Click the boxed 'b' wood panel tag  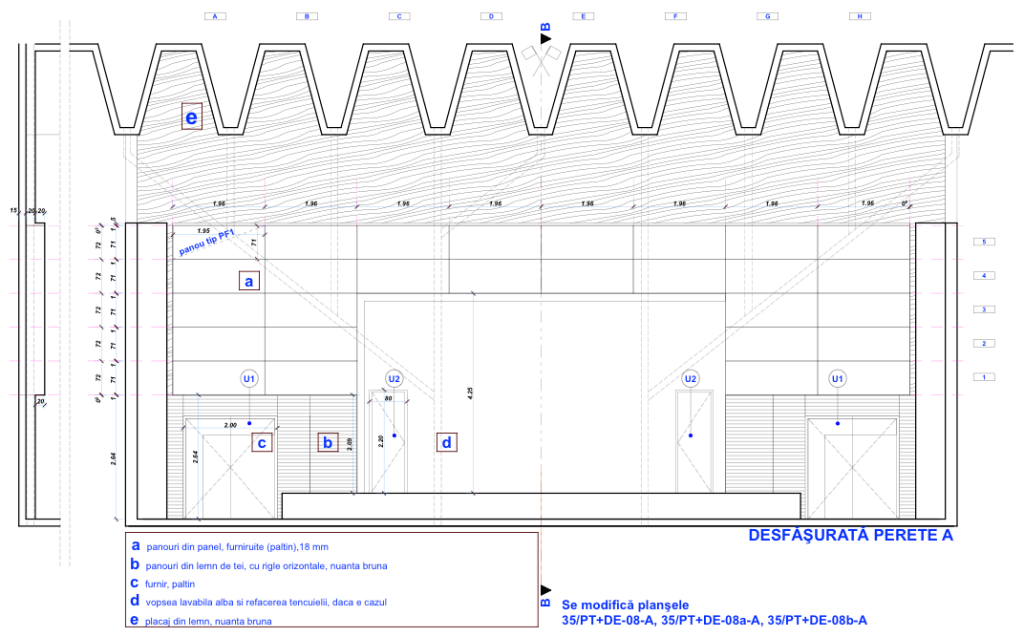[328, 442]
